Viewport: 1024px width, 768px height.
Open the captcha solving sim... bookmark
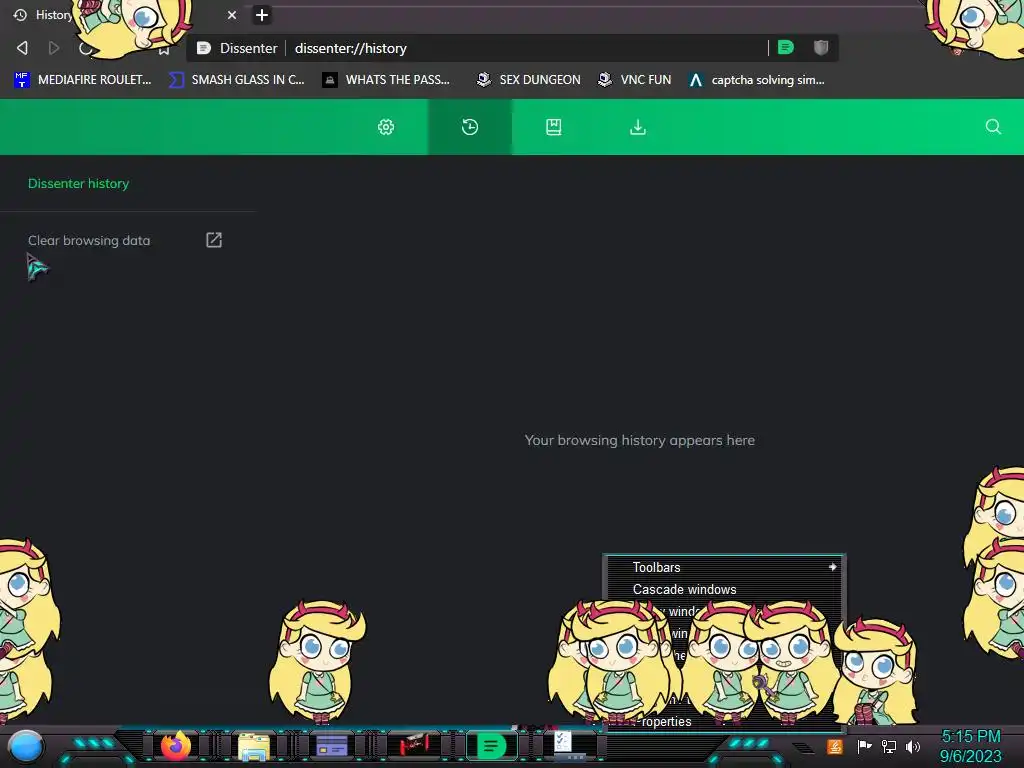757,80
